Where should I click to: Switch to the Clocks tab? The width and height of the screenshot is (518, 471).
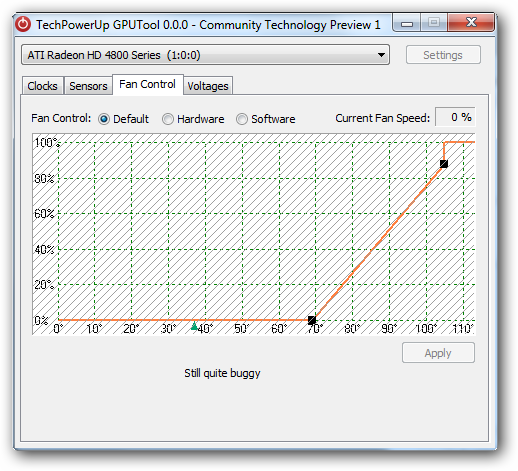(42, 86)
